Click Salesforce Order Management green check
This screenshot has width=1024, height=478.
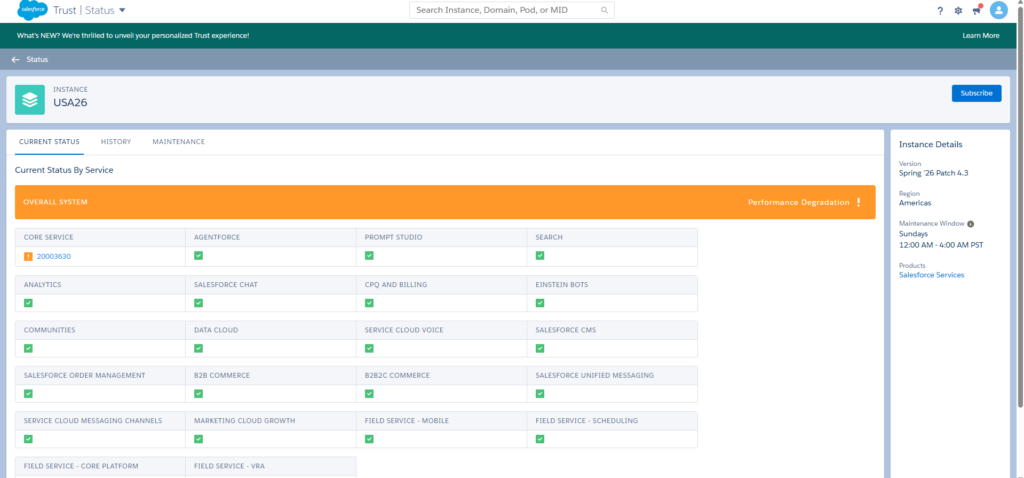coord(28,394)
